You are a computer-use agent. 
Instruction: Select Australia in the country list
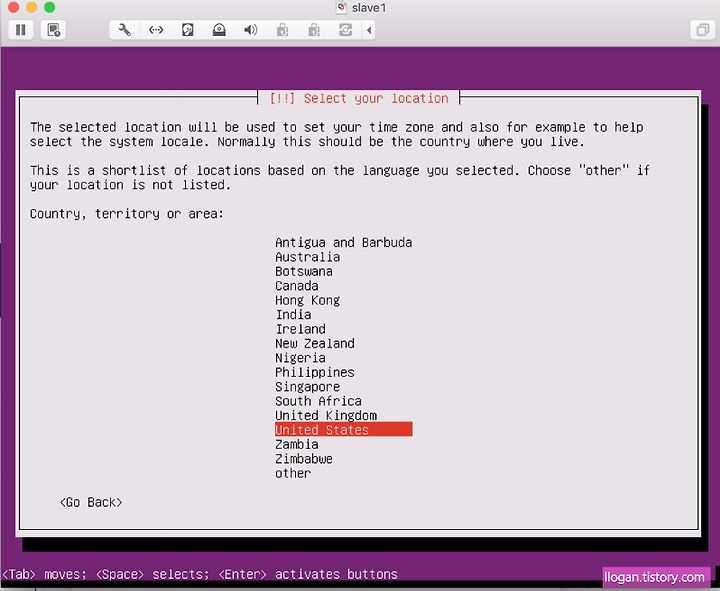[x=308, y=257]
